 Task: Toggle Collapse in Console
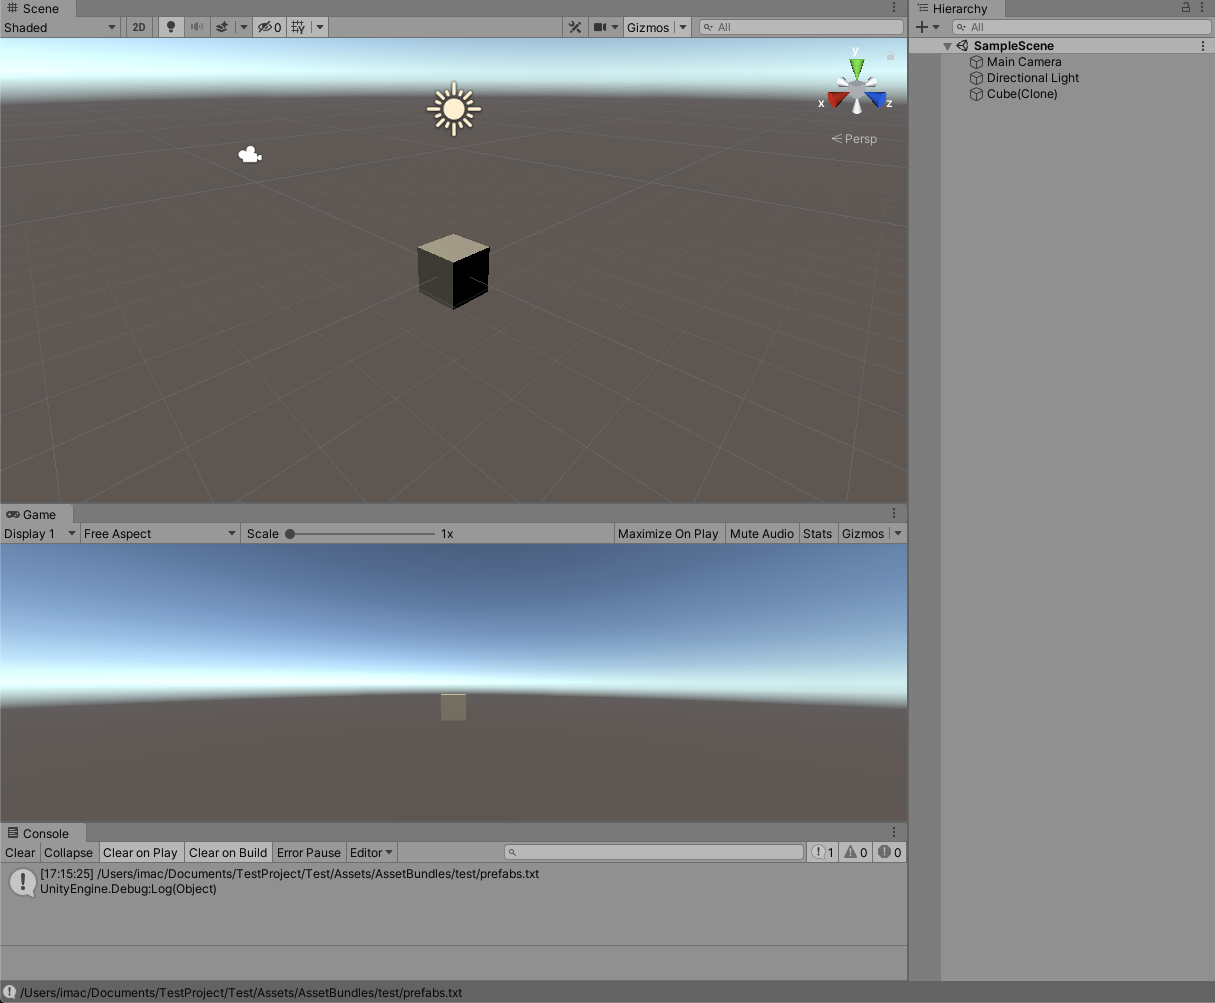(x=68, y=852)
